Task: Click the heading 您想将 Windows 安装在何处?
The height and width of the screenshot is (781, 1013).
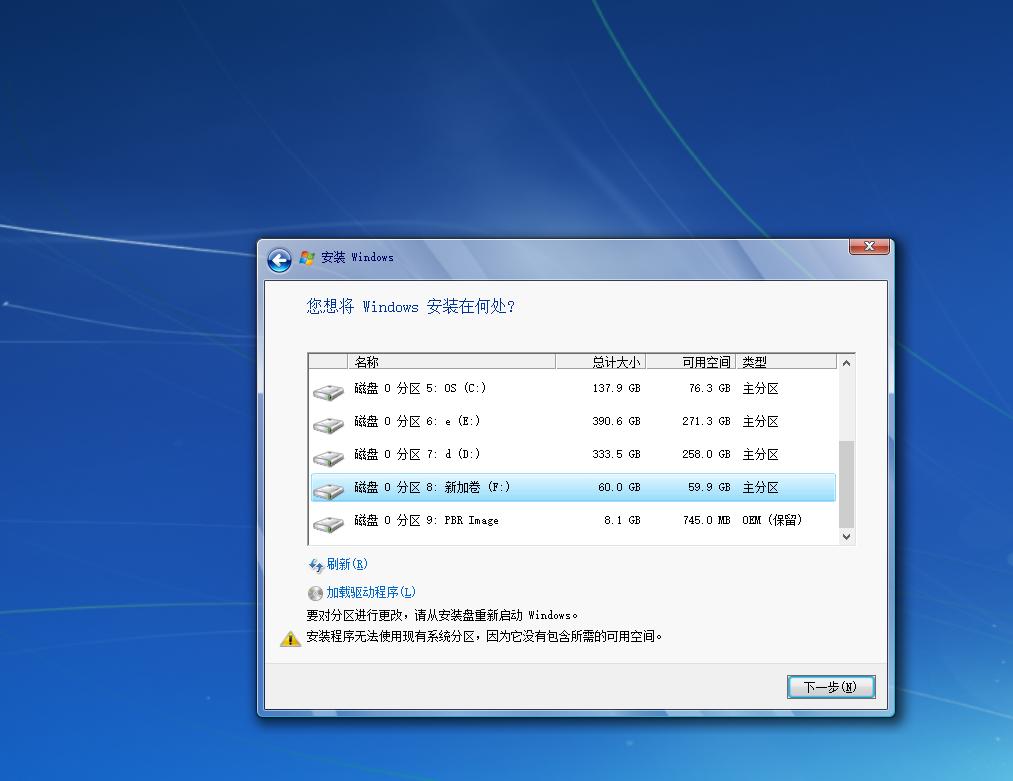Action: pos(411,306)
